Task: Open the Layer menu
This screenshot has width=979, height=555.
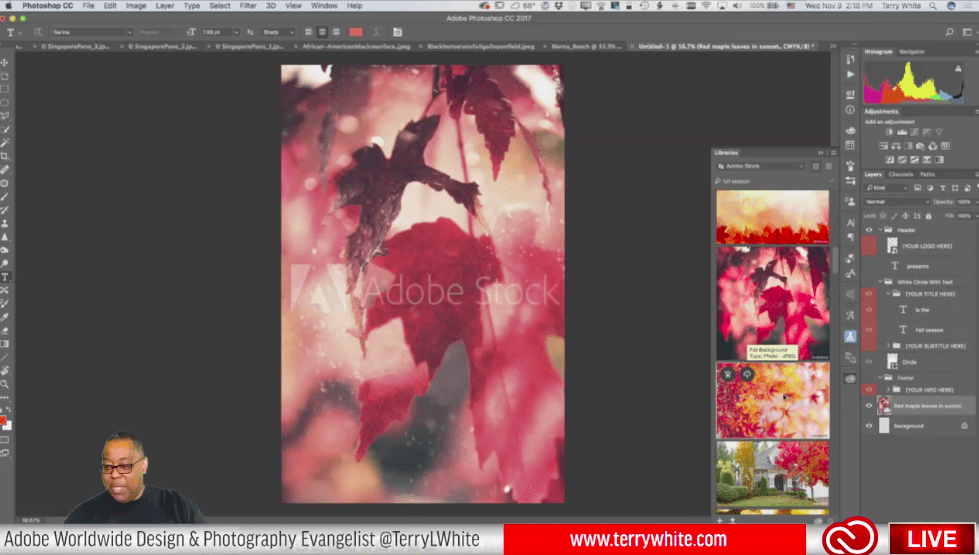Action: (x=165, y=6)
